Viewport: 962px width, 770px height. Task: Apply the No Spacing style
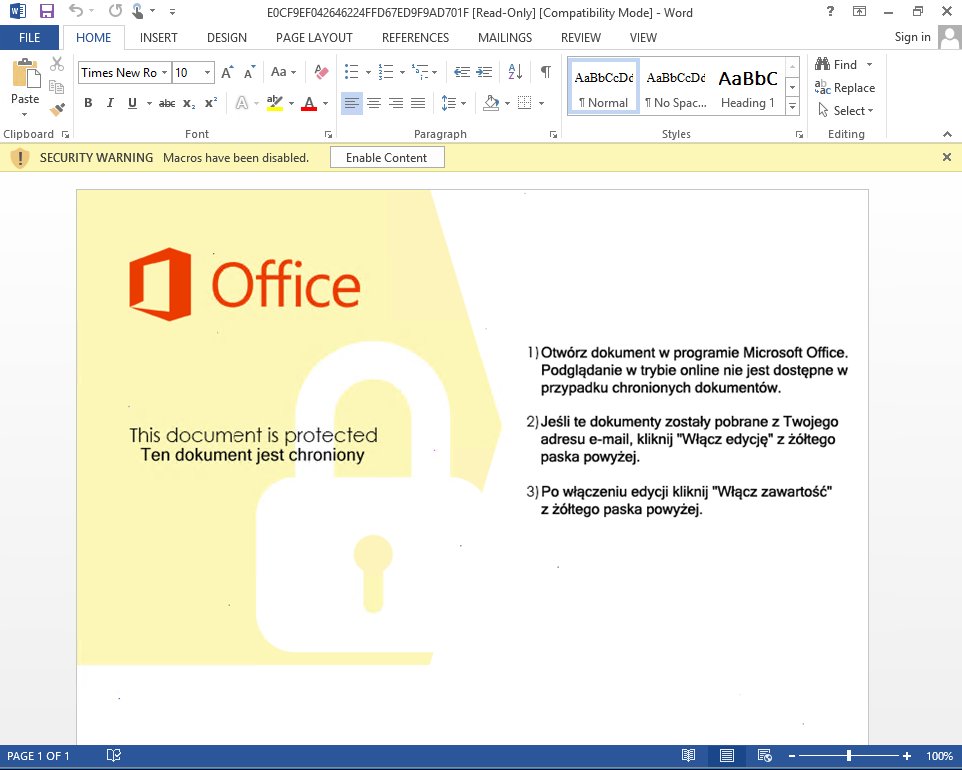pyautogui.click(x=676, y=86)
